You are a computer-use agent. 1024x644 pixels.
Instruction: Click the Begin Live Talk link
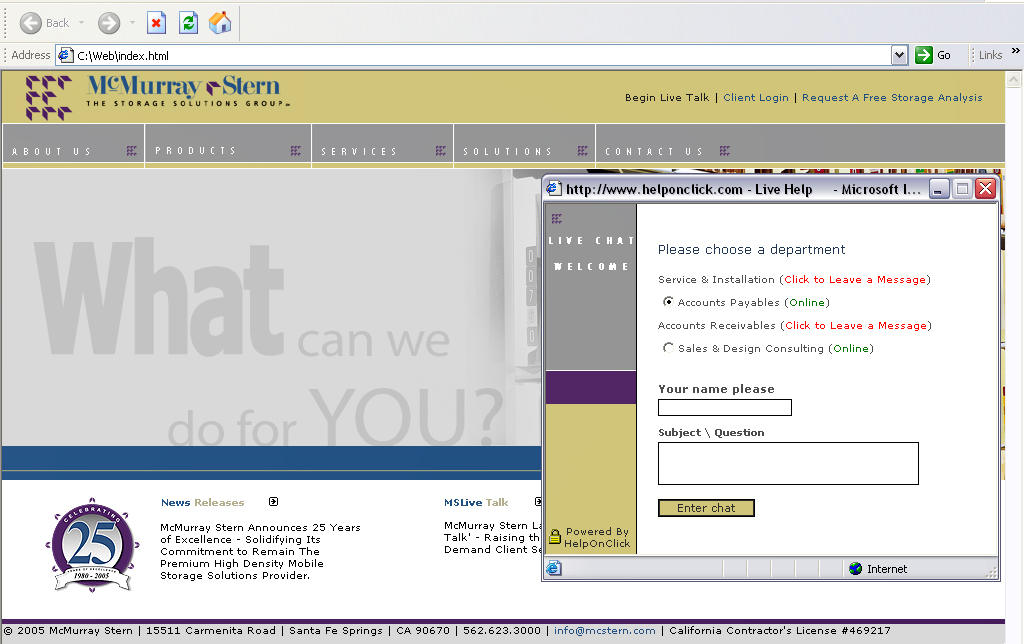point(667,97)
